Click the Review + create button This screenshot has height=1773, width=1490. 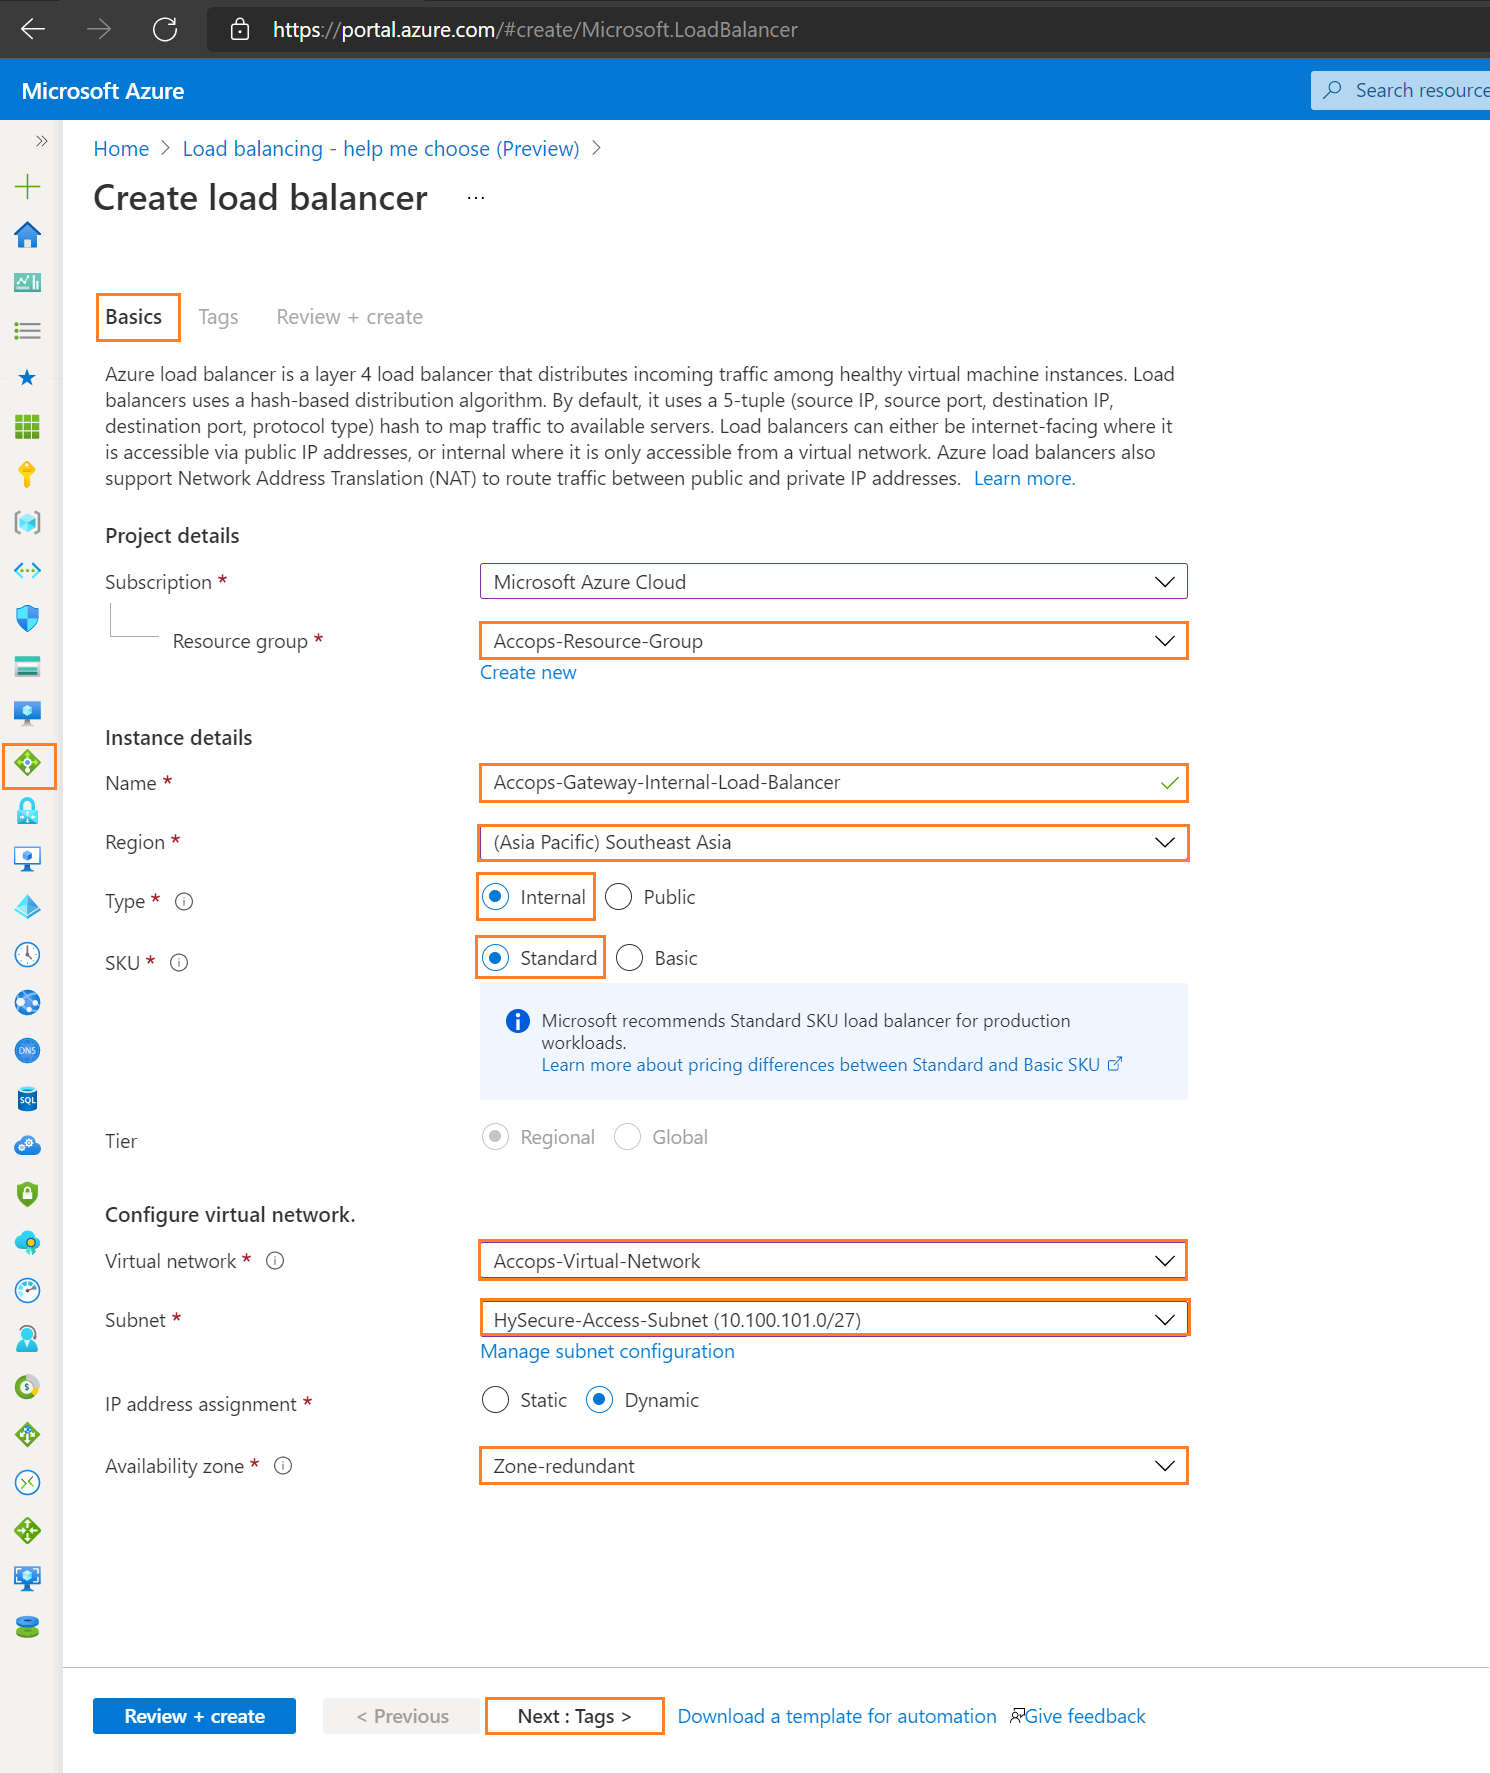click(x=194, y=1716)
